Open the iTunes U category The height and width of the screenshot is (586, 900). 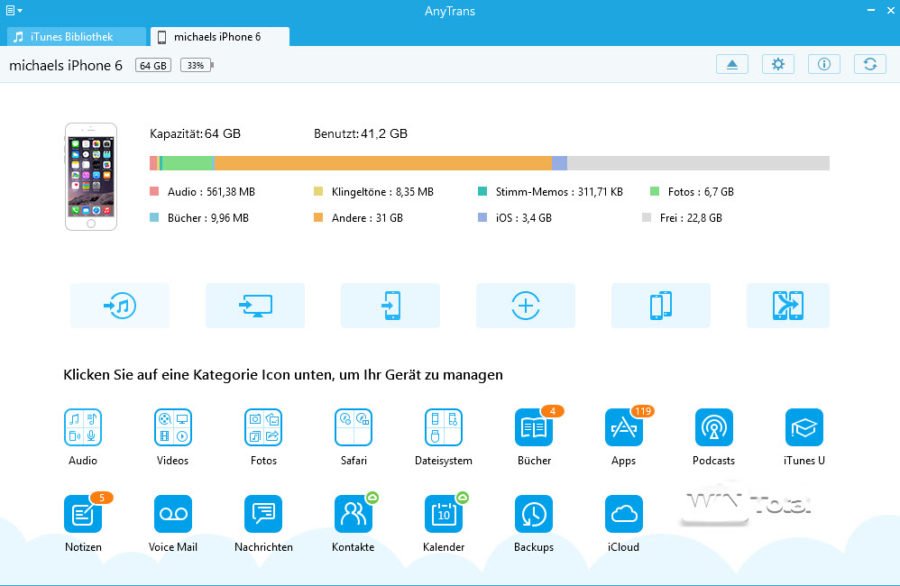pos(804,428)
